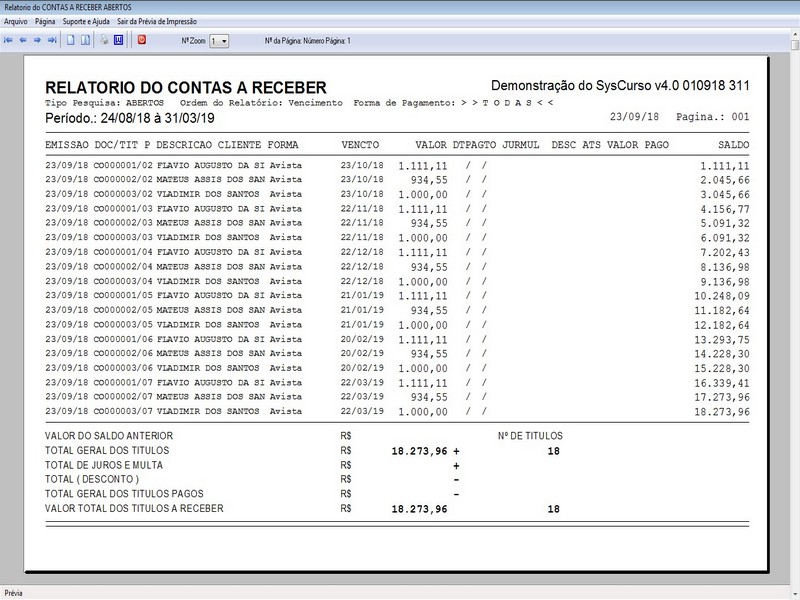The image size is (800, 600).
Task: Click document CO000001/06 row entry
Action: pyautogui.click(x=123, y=339)
